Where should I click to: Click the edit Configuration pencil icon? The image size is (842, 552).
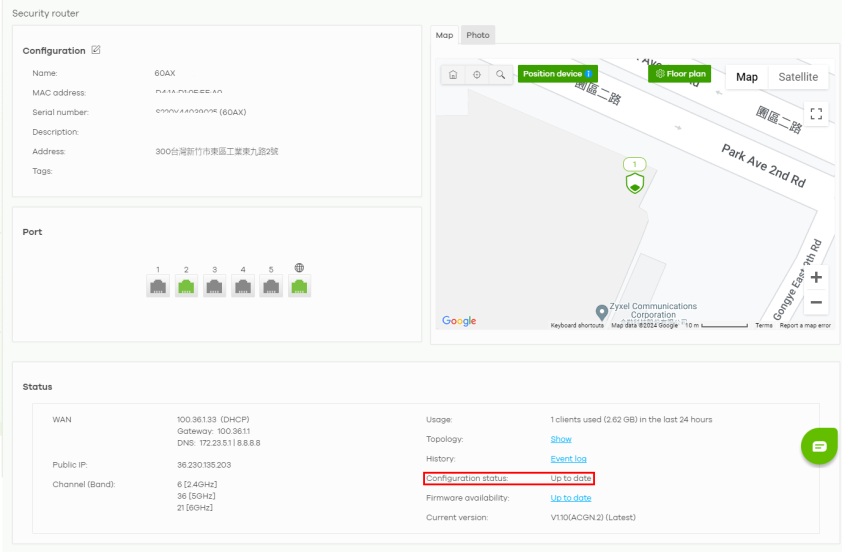[x=96, y=50]
